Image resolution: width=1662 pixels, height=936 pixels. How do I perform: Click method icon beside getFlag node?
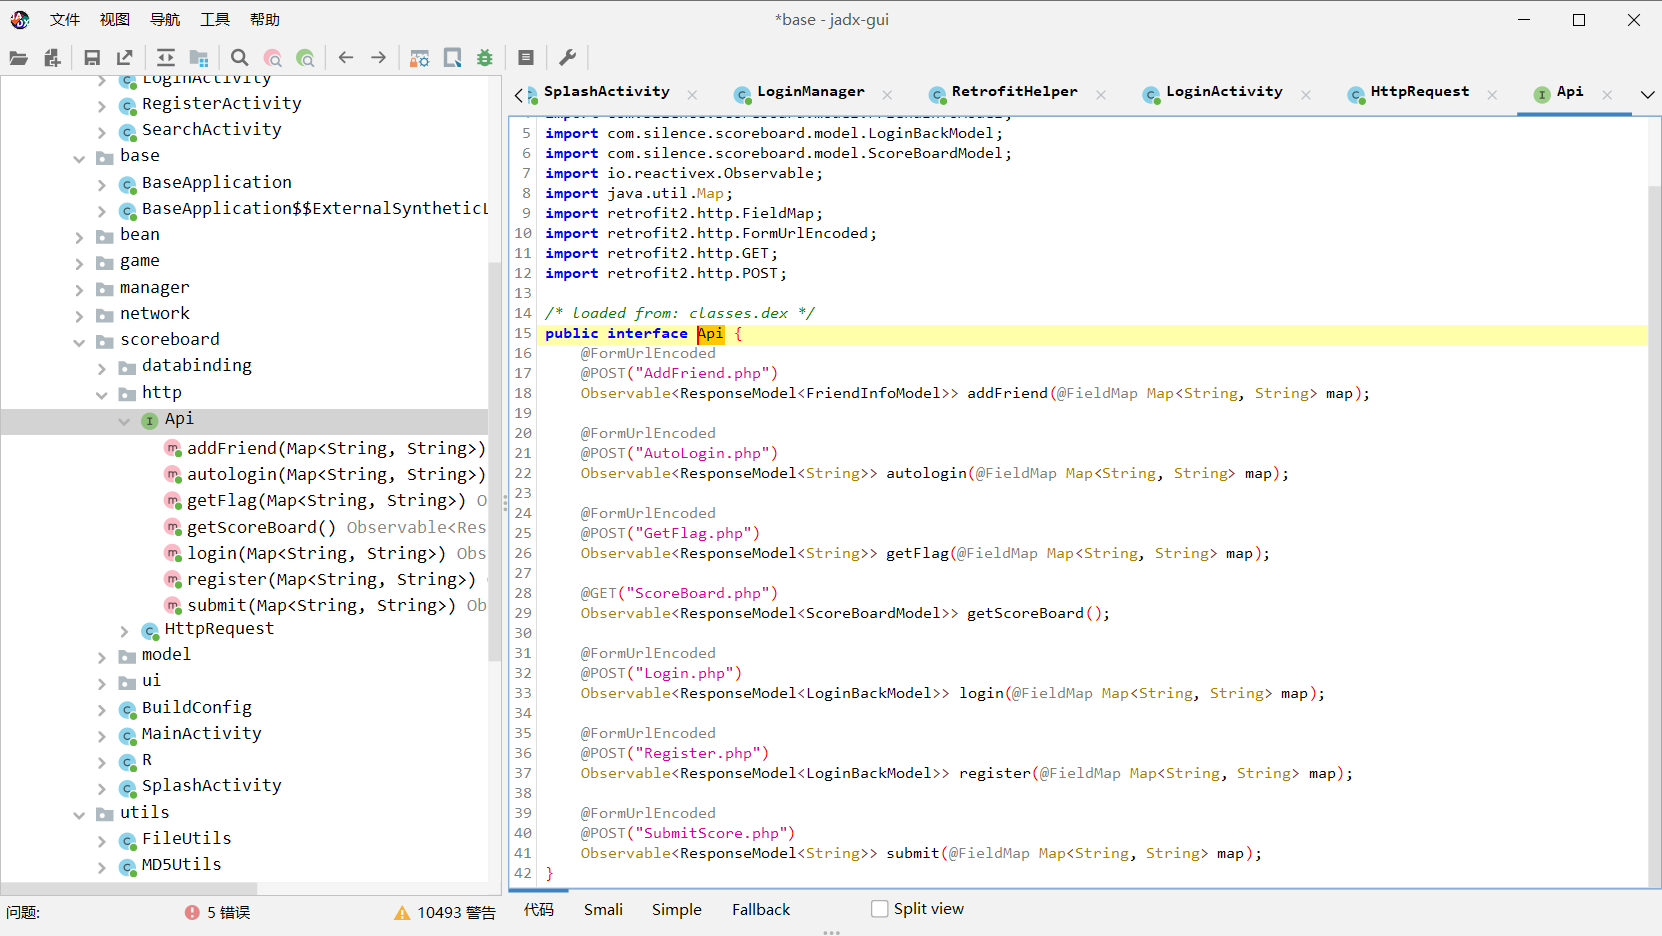pyautogui.click(x=173, y=500)
